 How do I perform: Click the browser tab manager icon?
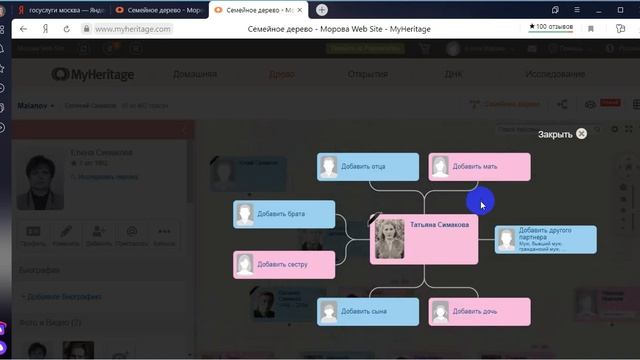pyautogui.click(x=555, y=10)
